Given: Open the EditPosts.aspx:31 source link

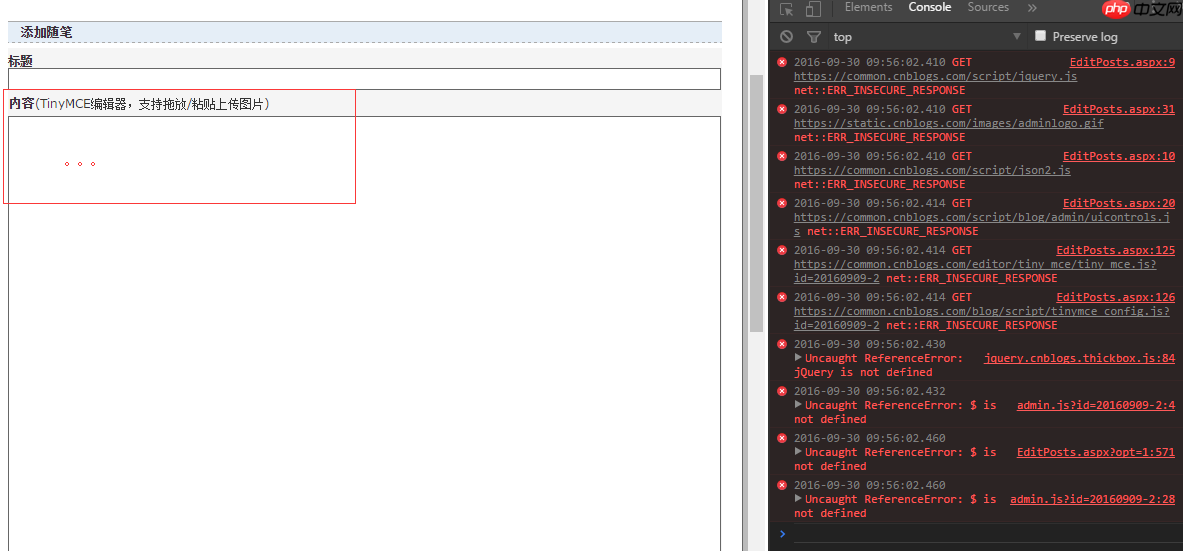Looking at the screenshot, I should pyautogui.click(x=1119, y=109).
